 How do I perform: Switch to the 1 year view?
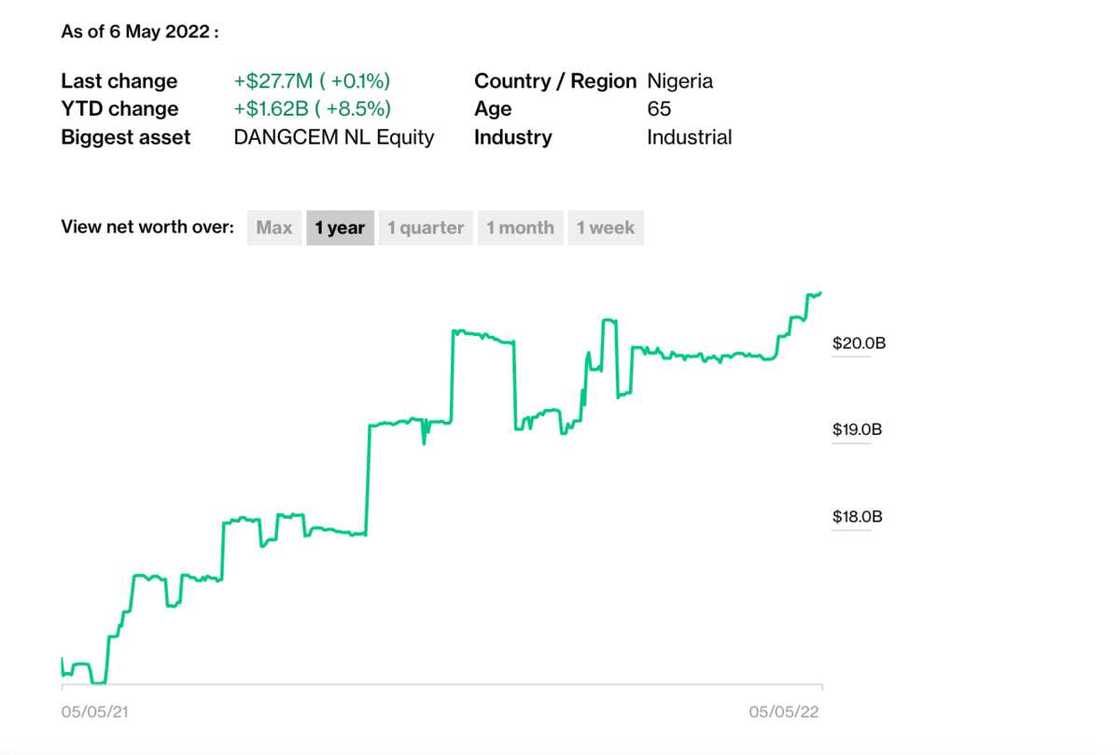pyautogui.click(x=340, y=228)
